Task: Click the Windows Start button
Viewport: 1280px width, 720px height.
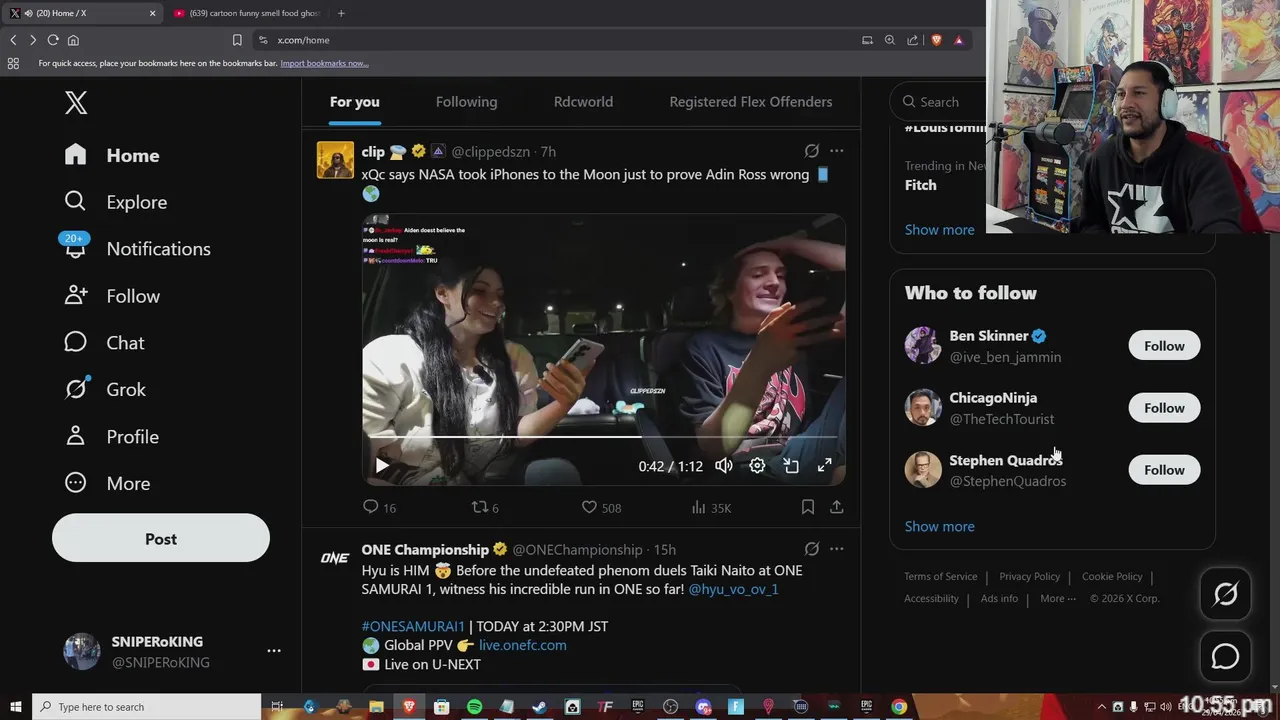Action: (x=15, y=707)
